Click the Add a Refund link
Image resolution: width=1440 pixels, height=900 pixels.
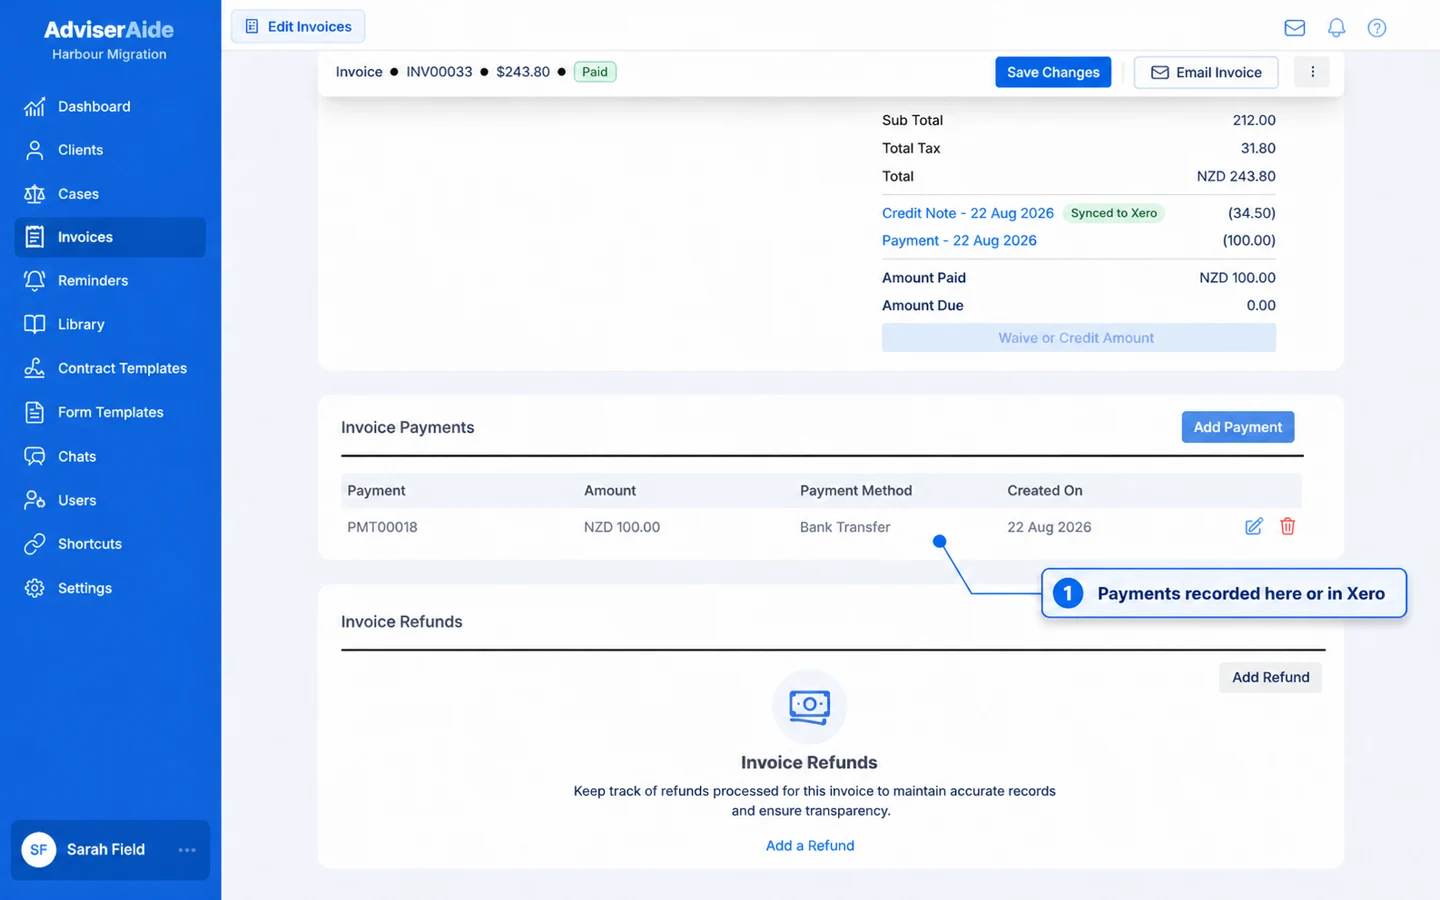[810, 845]
